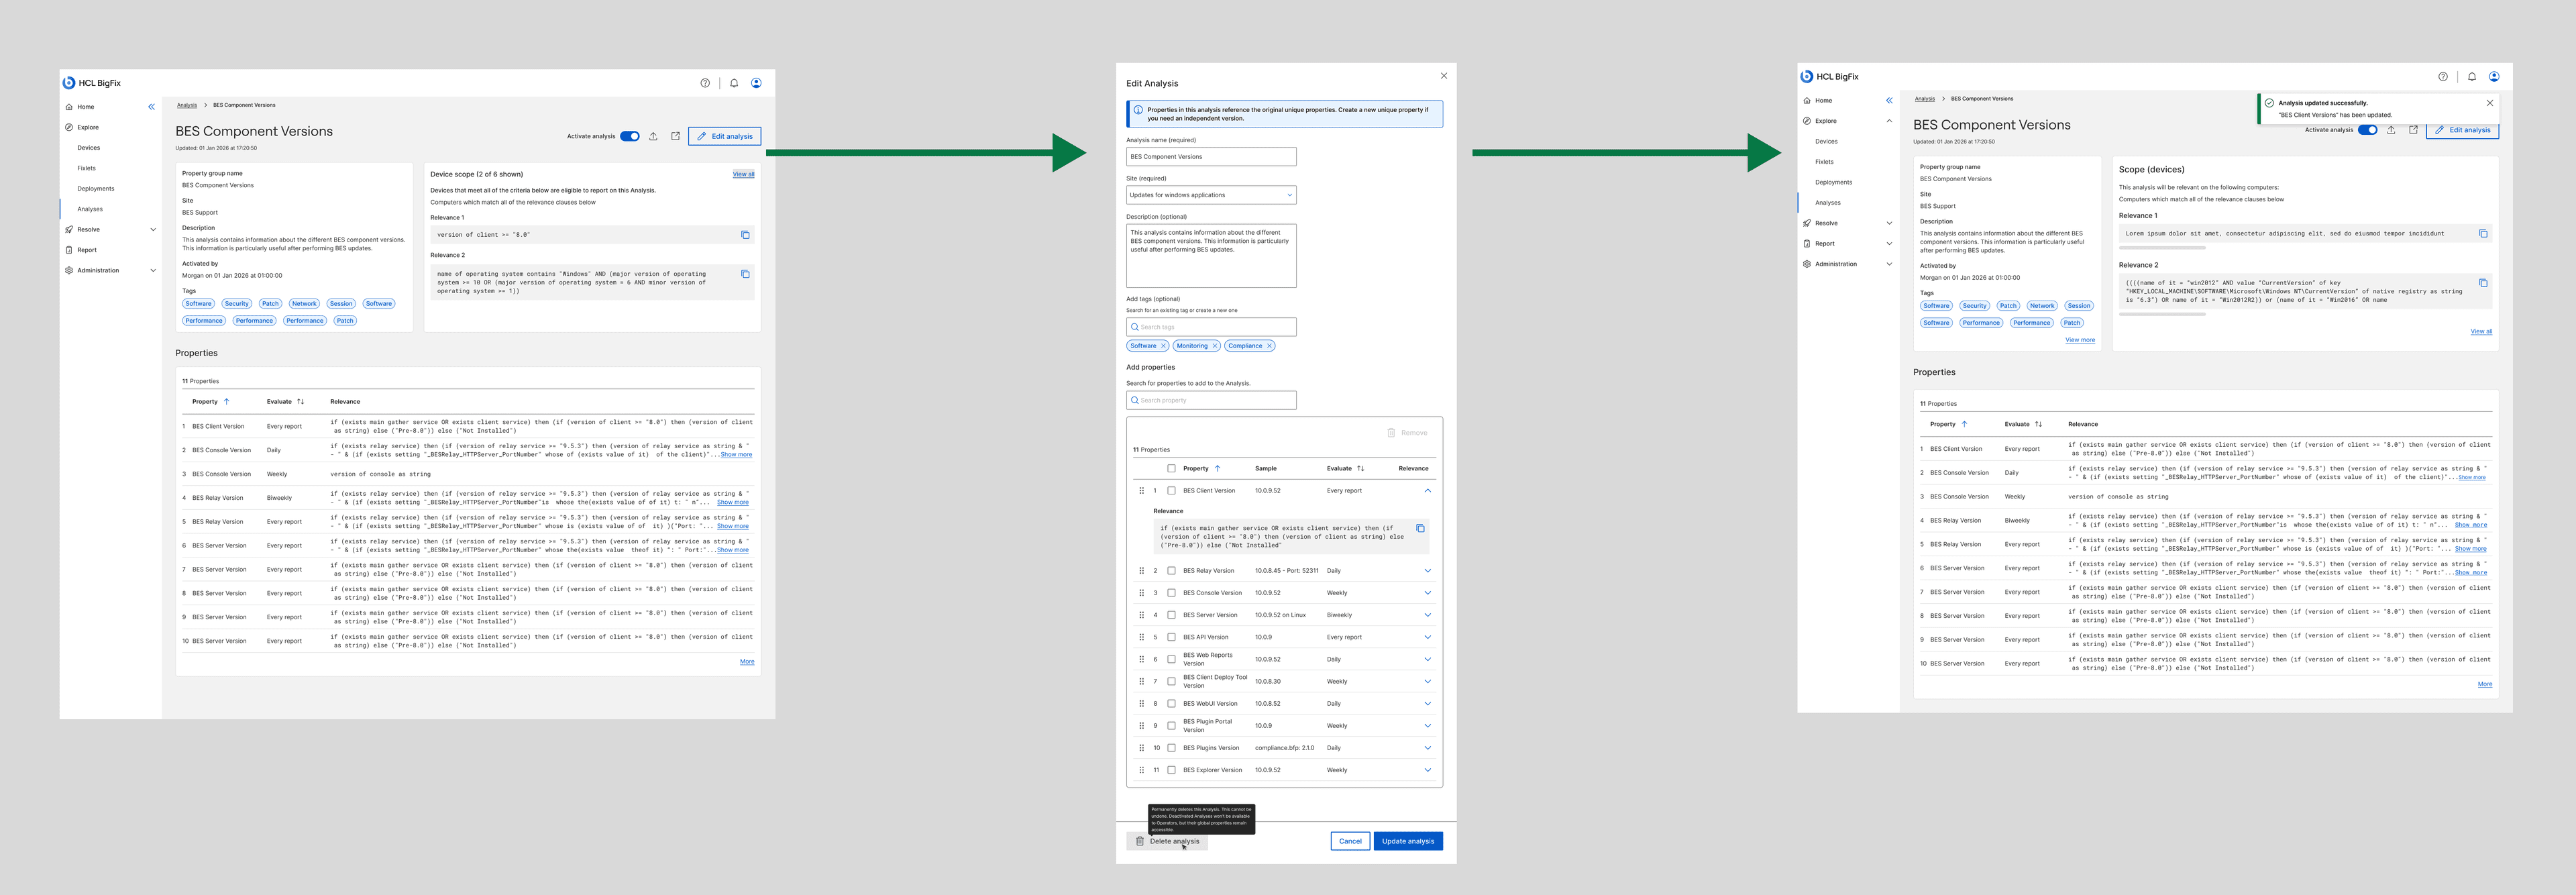This screenshot has width=2576, height=895.
Task: Open help icon in left screen header
Action: click(x=705, y=83)
